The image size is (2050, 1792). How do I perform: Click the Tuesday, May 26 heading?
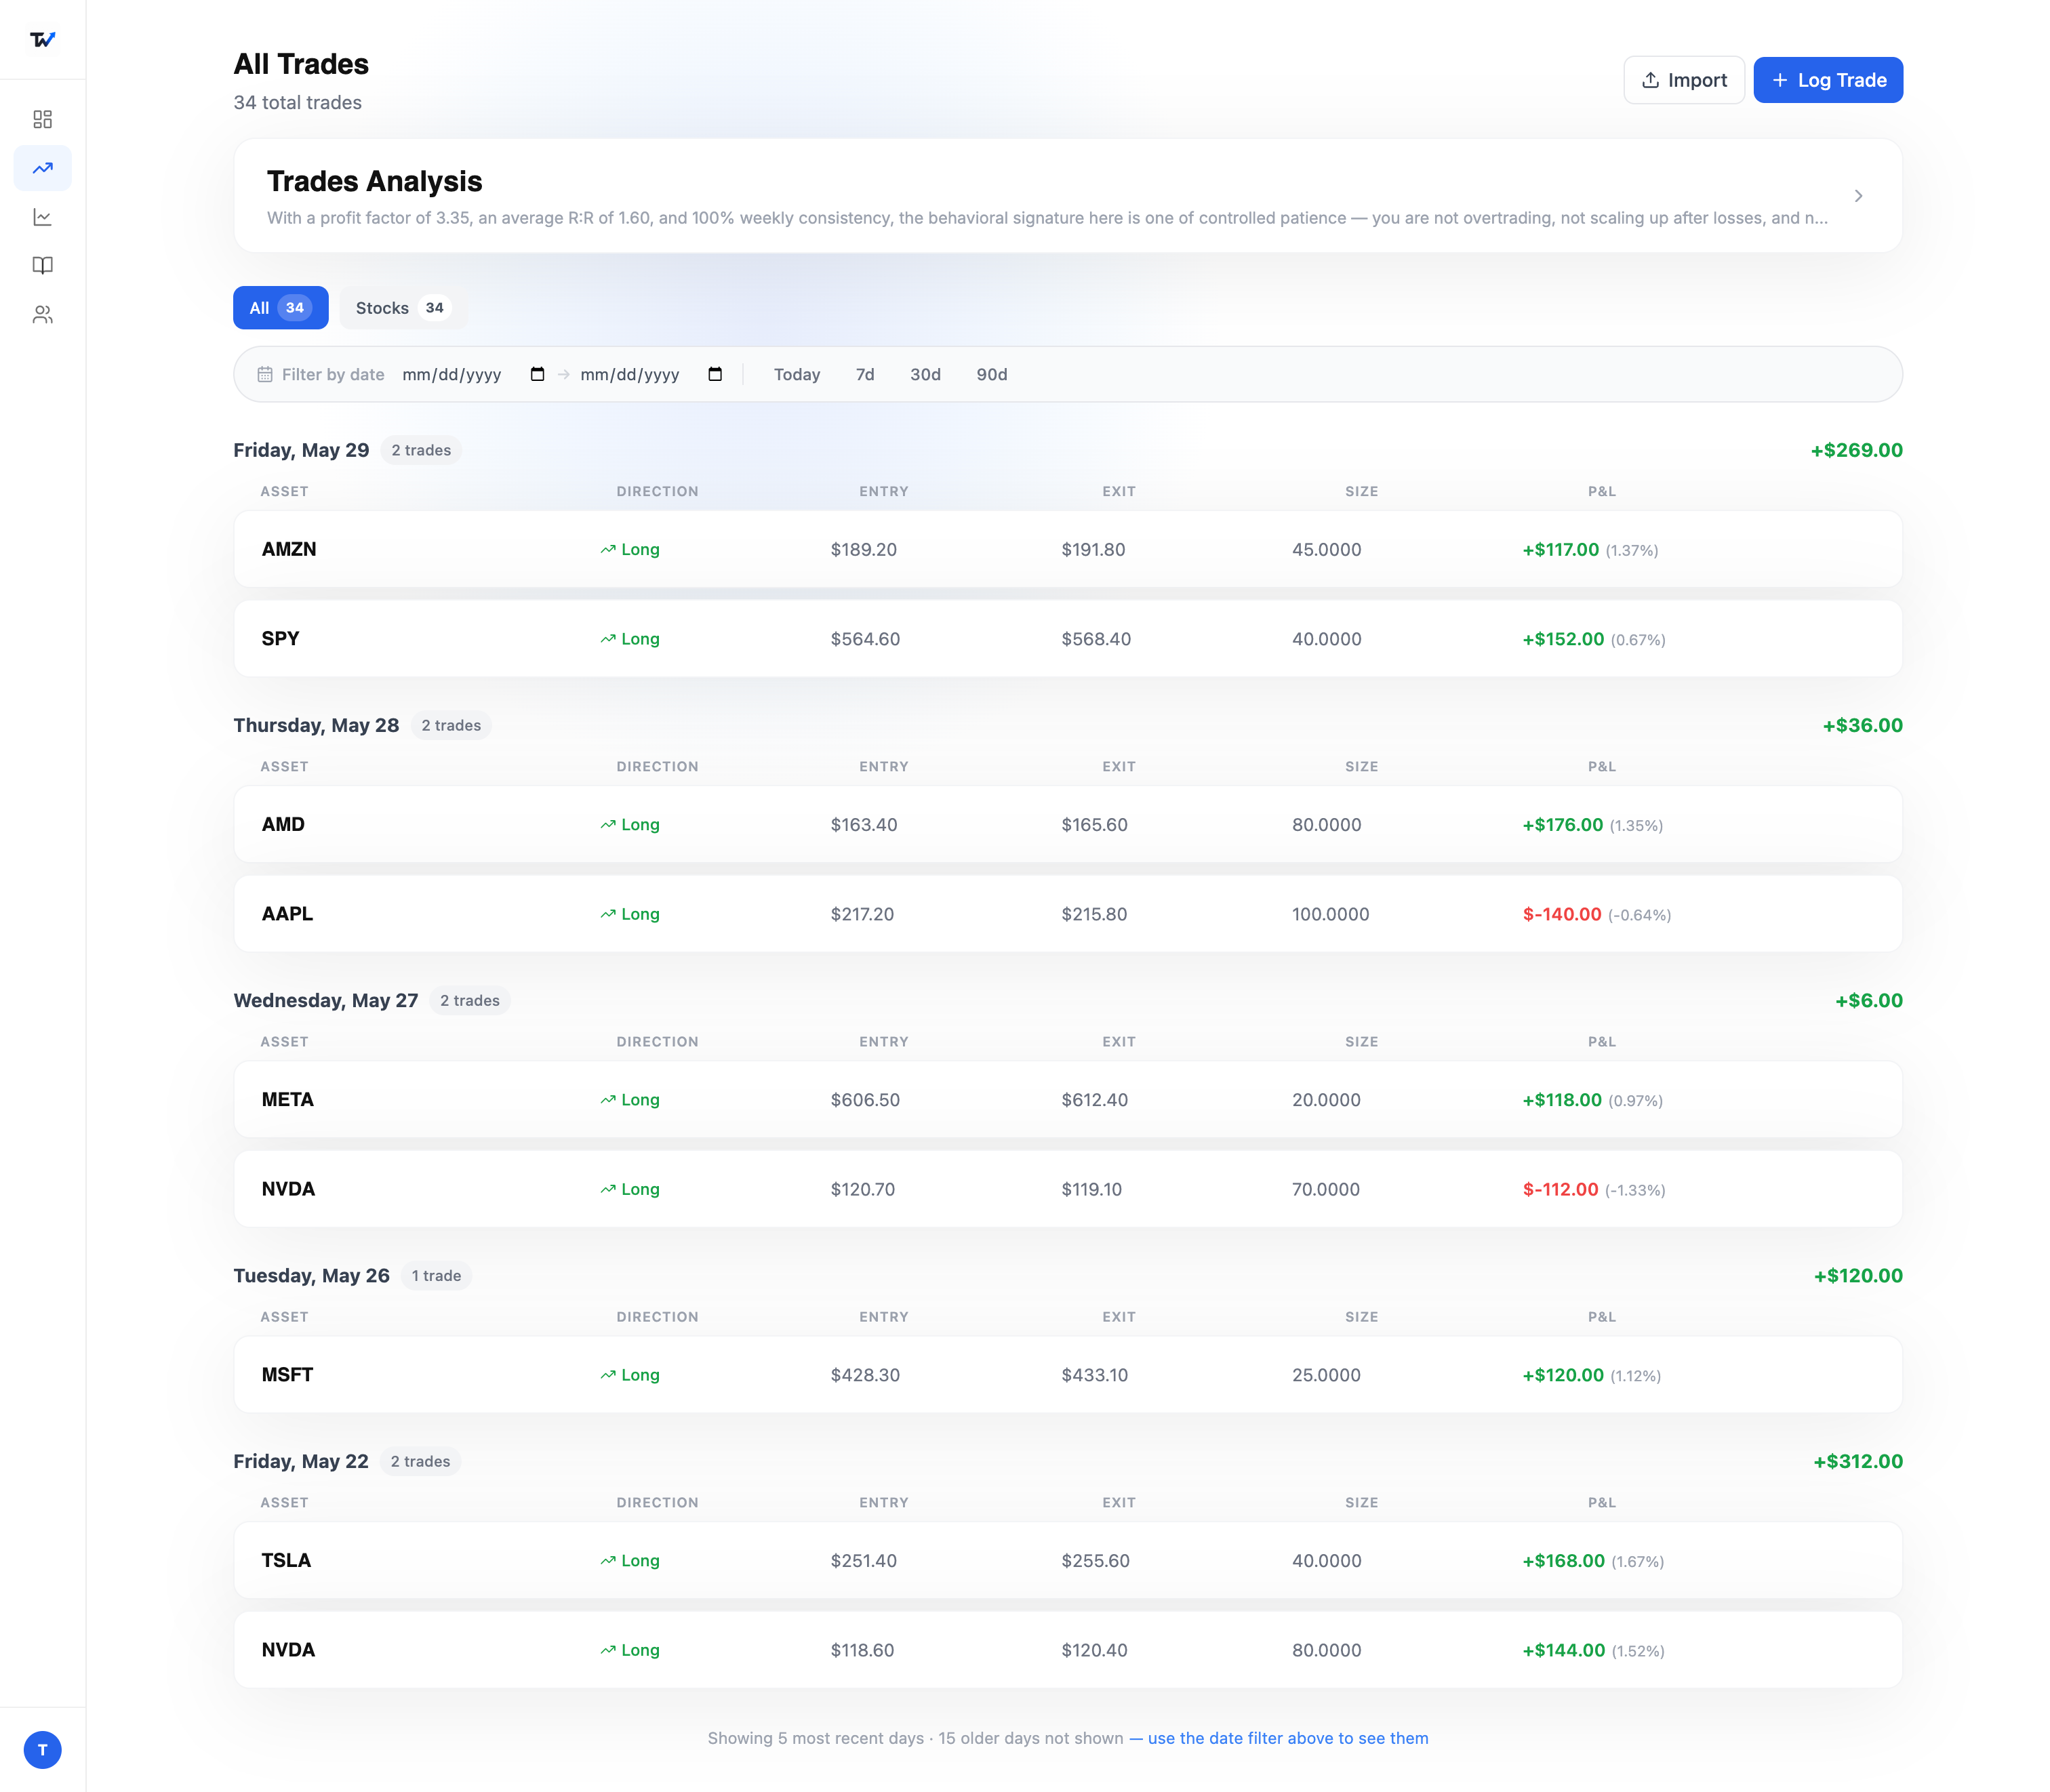[311, 1276]
